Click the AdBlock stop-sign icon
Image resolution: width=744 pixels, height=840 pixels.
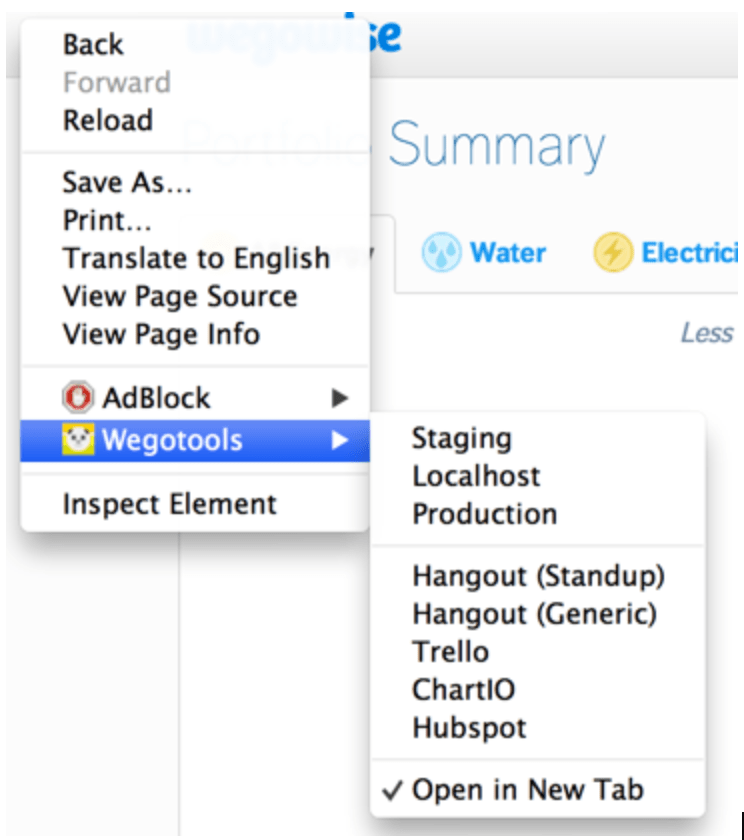click(x=79, y=398)
